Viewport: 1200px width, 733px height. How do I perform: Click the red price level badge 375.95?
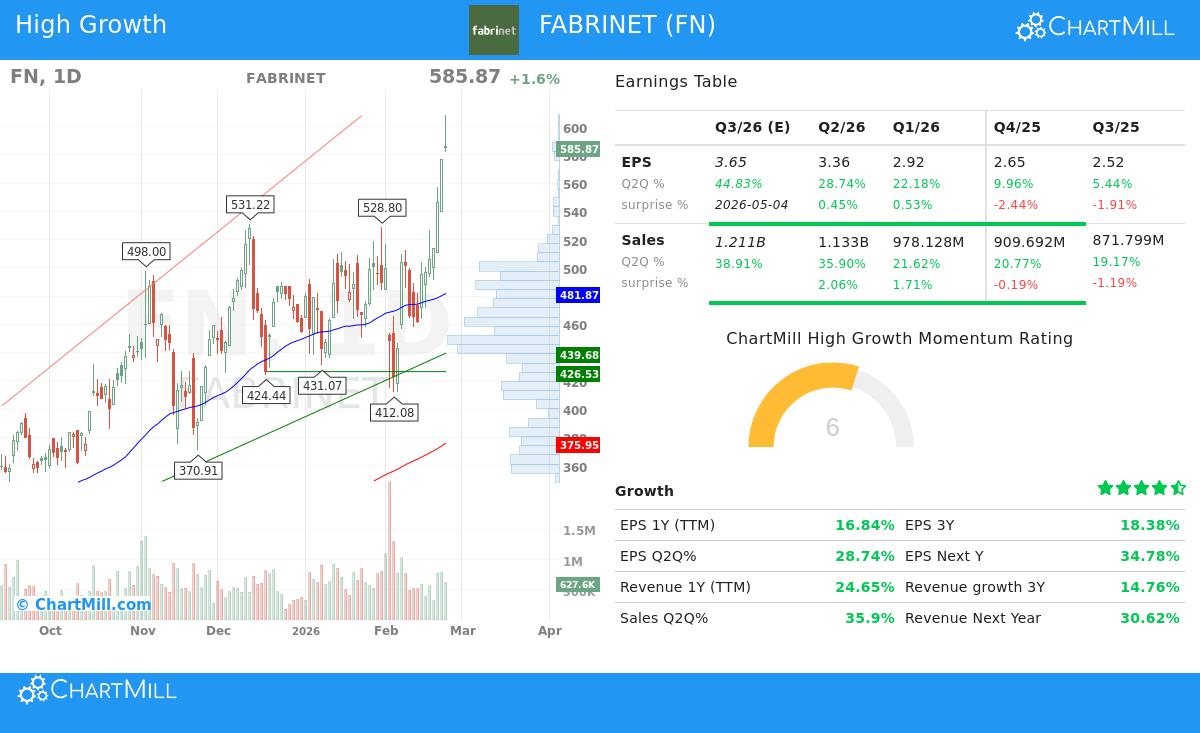point(579,445)
